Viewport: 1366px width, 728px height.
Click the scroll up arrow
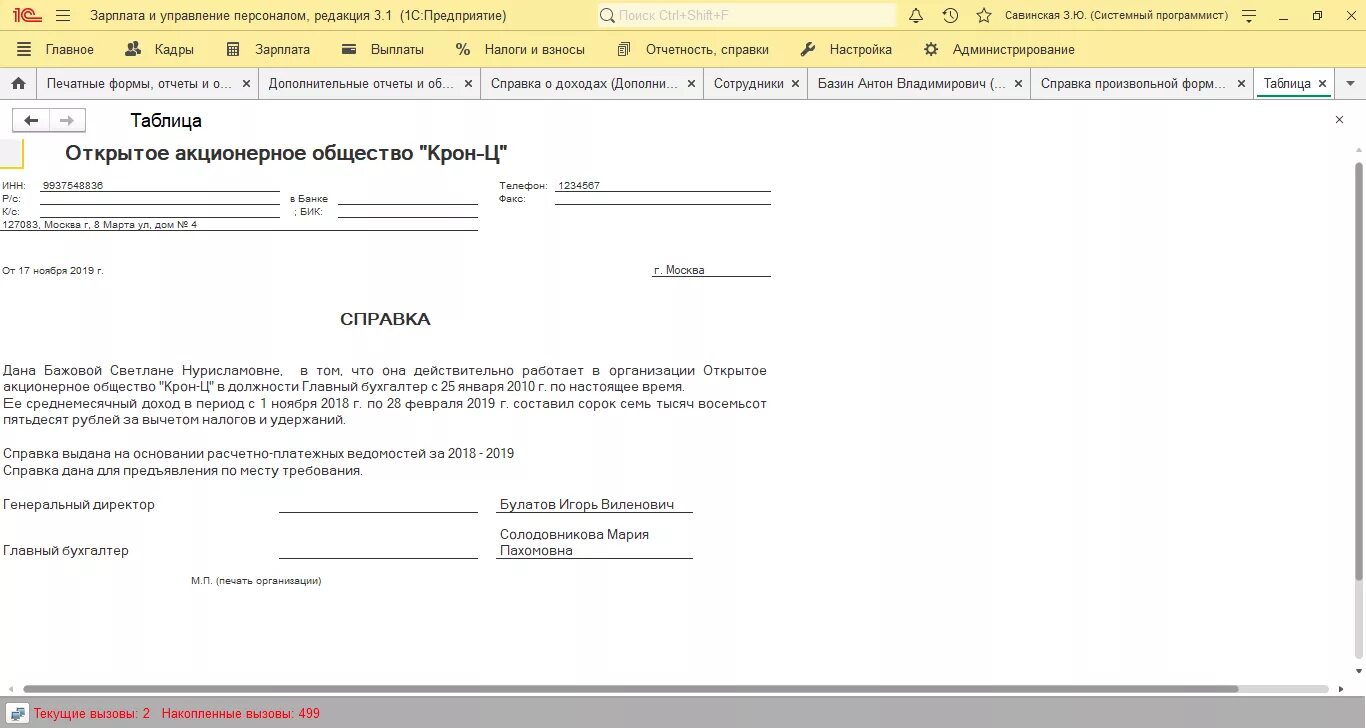(x=1358, y=152)
